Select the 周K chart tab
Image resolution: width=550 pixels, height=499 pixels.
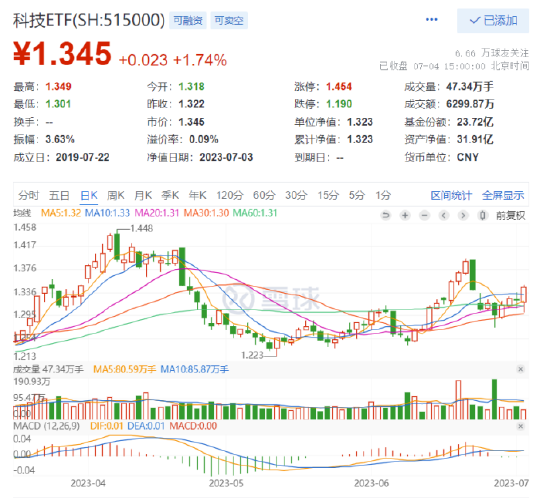pos(116,195)
